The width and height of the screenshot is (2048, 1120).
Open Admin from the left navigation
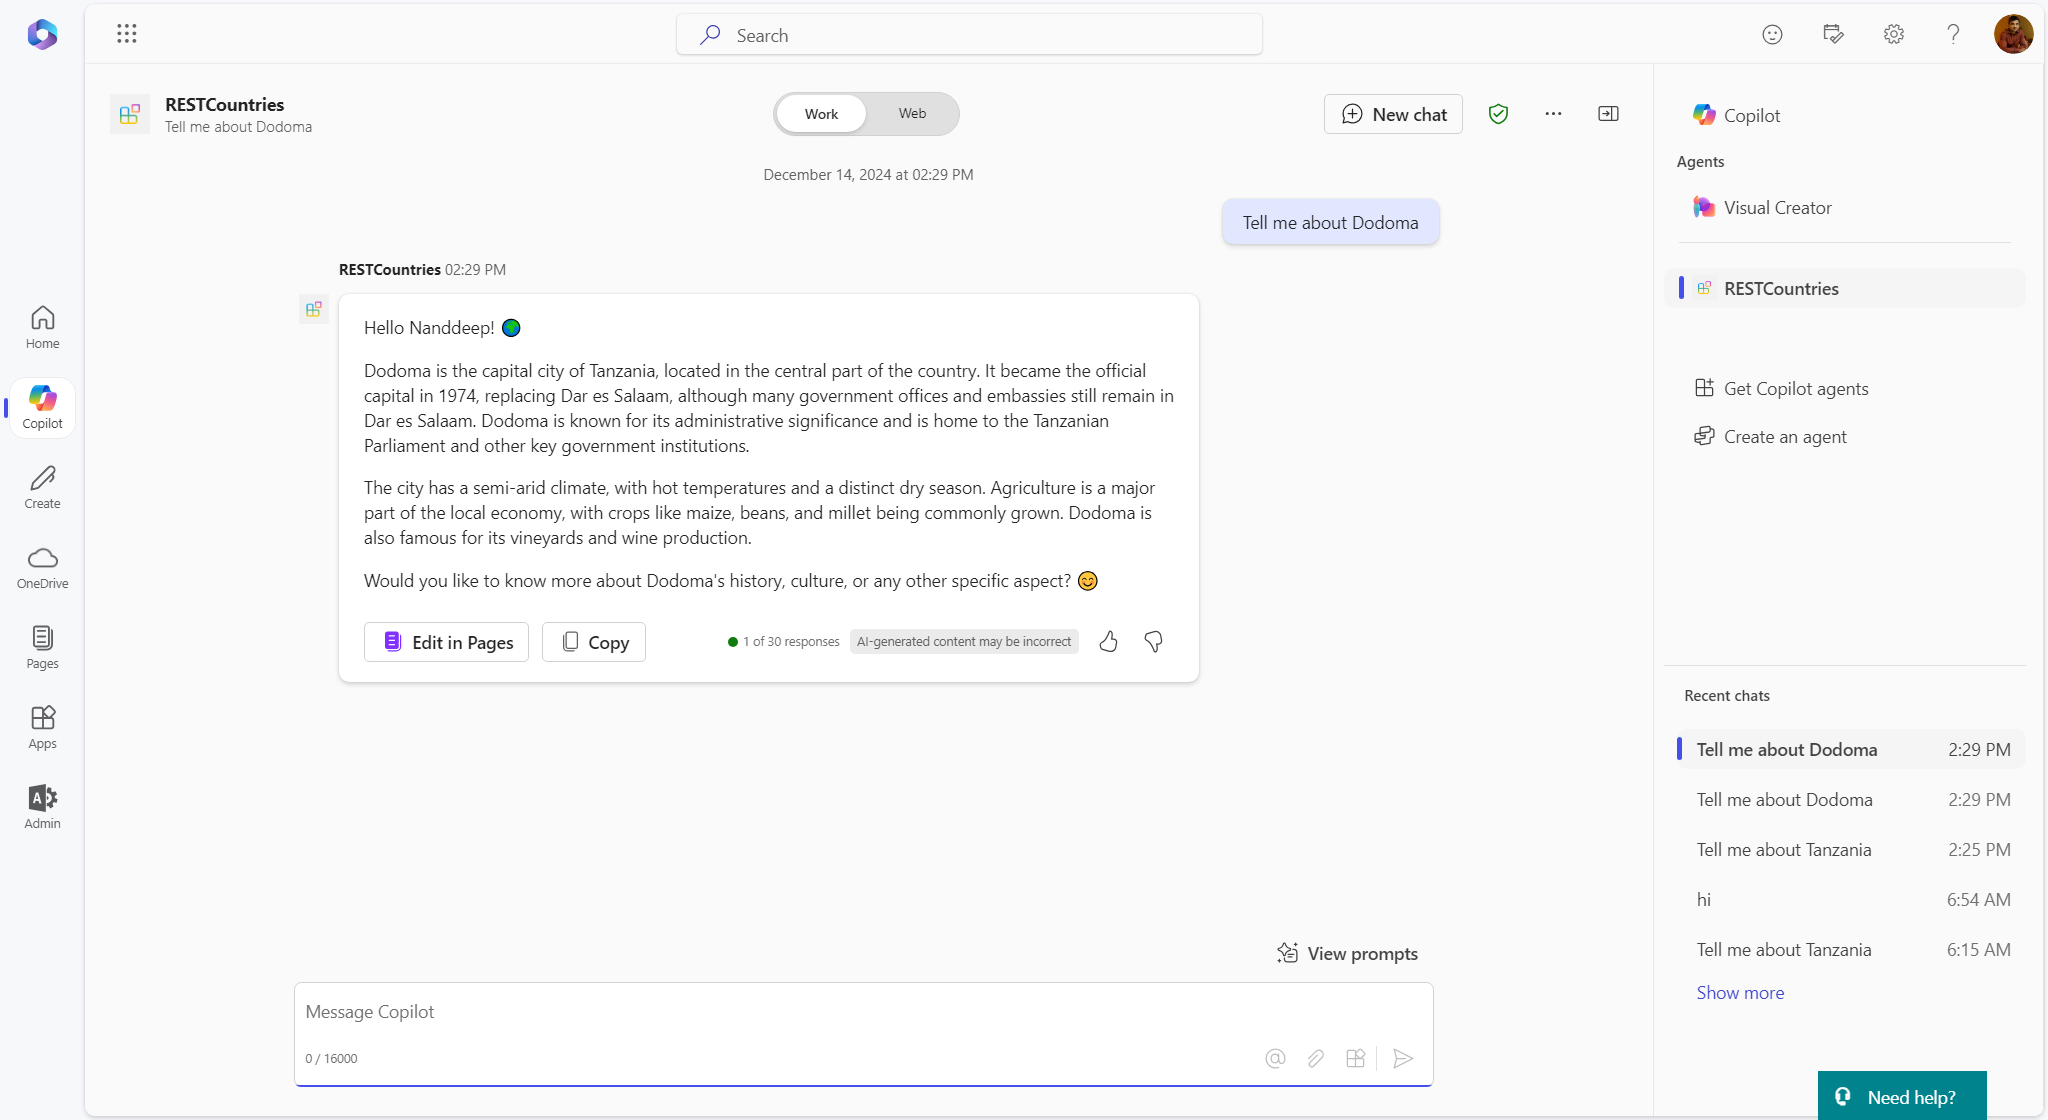coord(41,805)
